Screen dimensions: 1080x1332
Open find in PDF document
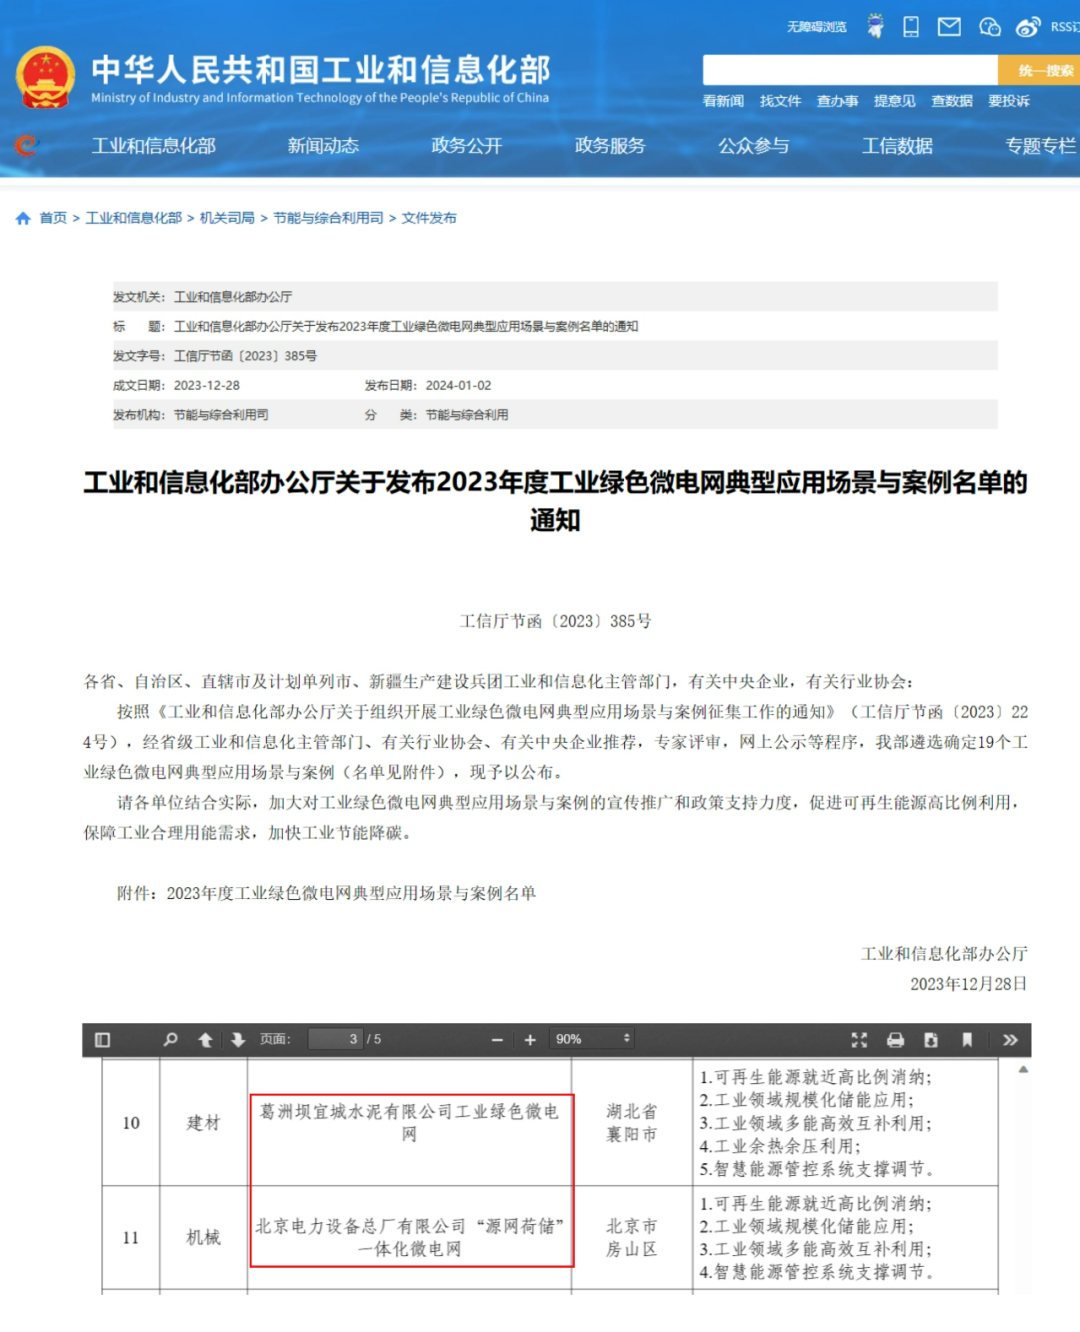point(170,1040)
